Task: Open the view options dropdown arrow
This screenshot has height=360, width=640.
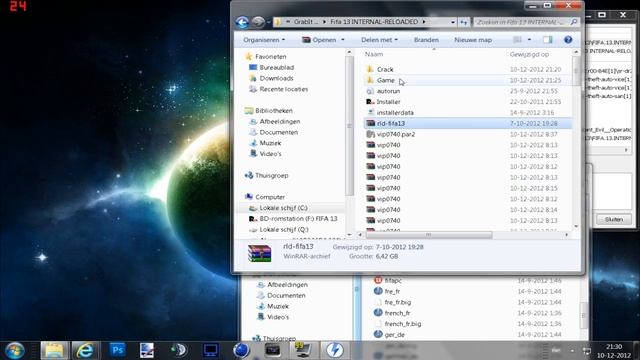Action: point(529,40)
